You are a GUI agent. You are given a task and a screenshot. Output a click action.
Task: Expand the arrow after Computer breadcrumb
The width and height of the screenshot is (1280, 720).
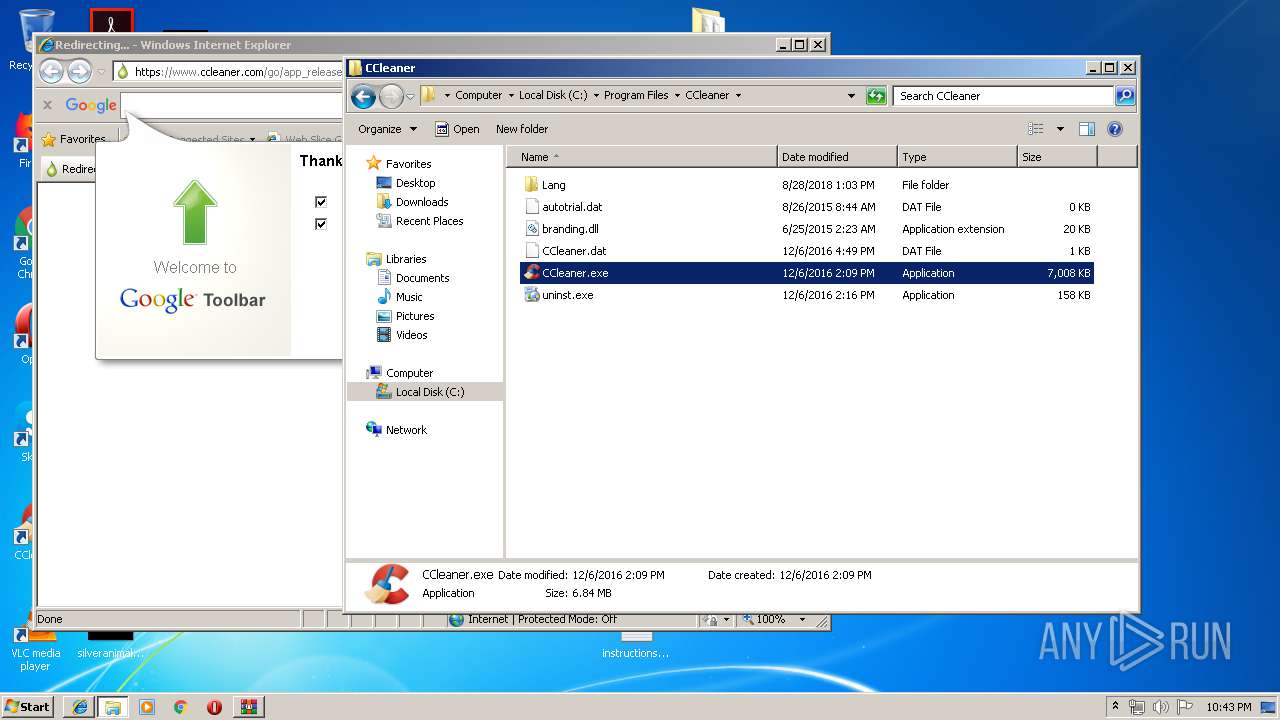pyautogui.click(x=510, y=96)
